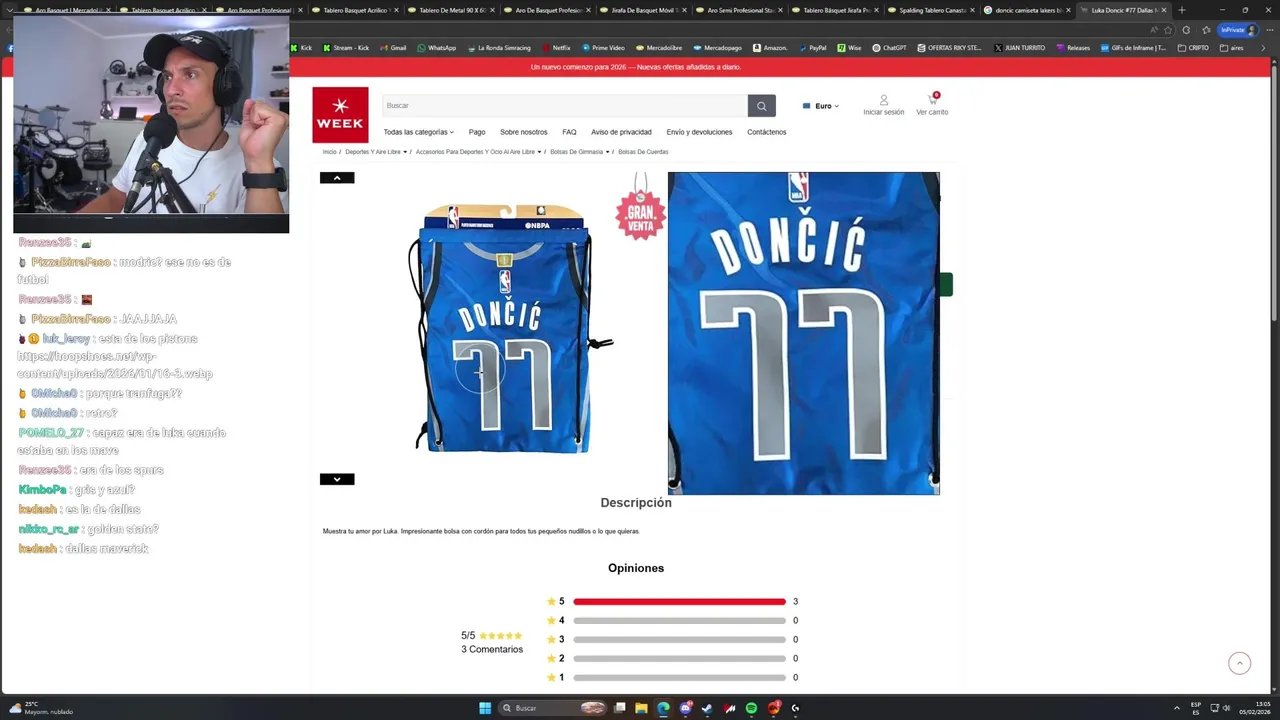This screenshot has width=1280, height=720.
Task: Open the PayPal bookmark
Action: (811, 48)
